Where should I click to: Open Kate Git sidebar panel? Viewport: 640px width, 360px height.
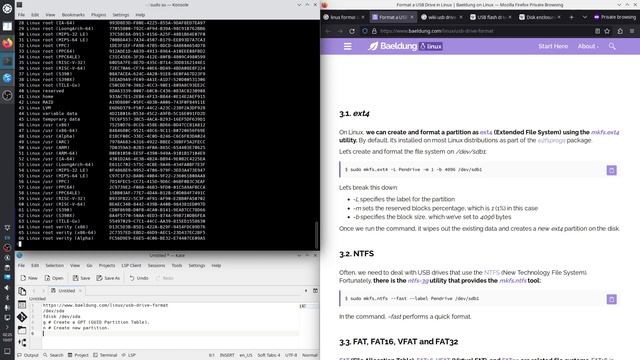[x=22, y=317]
